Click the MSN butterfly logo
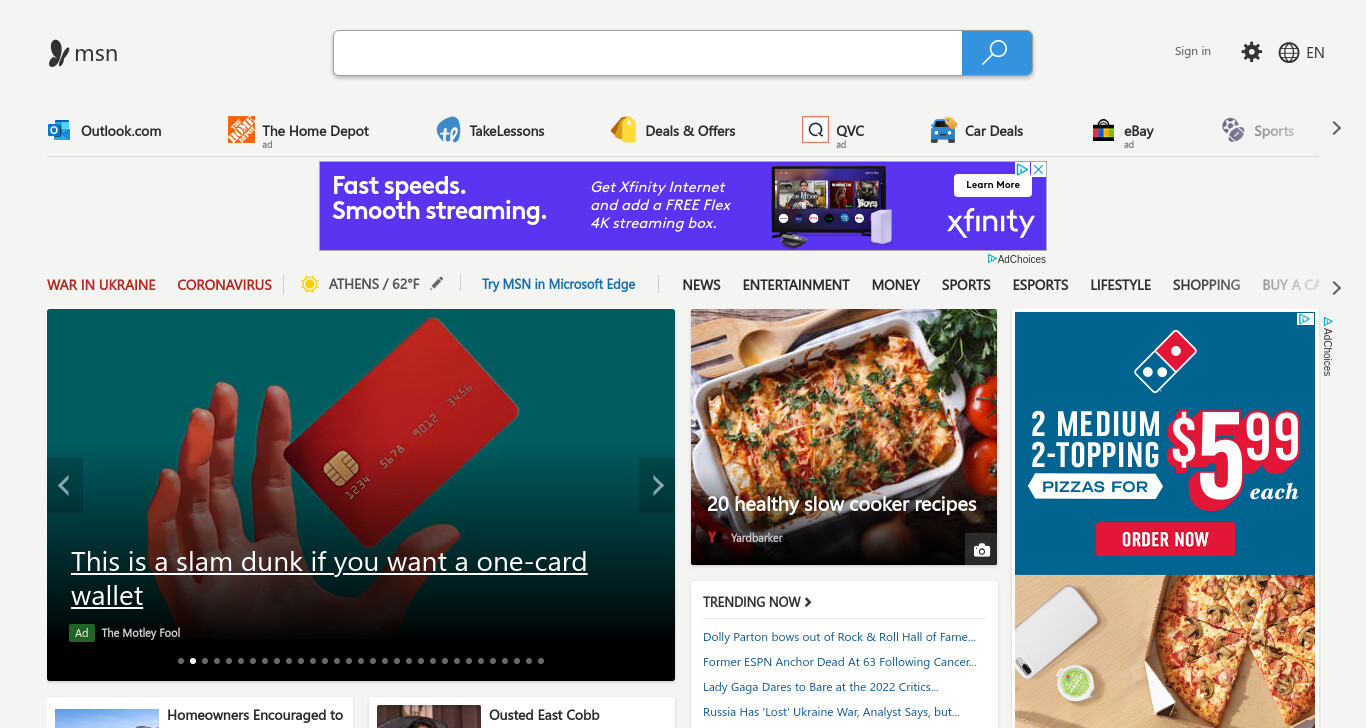This screenshot has height=728, width=1366. 59,53
